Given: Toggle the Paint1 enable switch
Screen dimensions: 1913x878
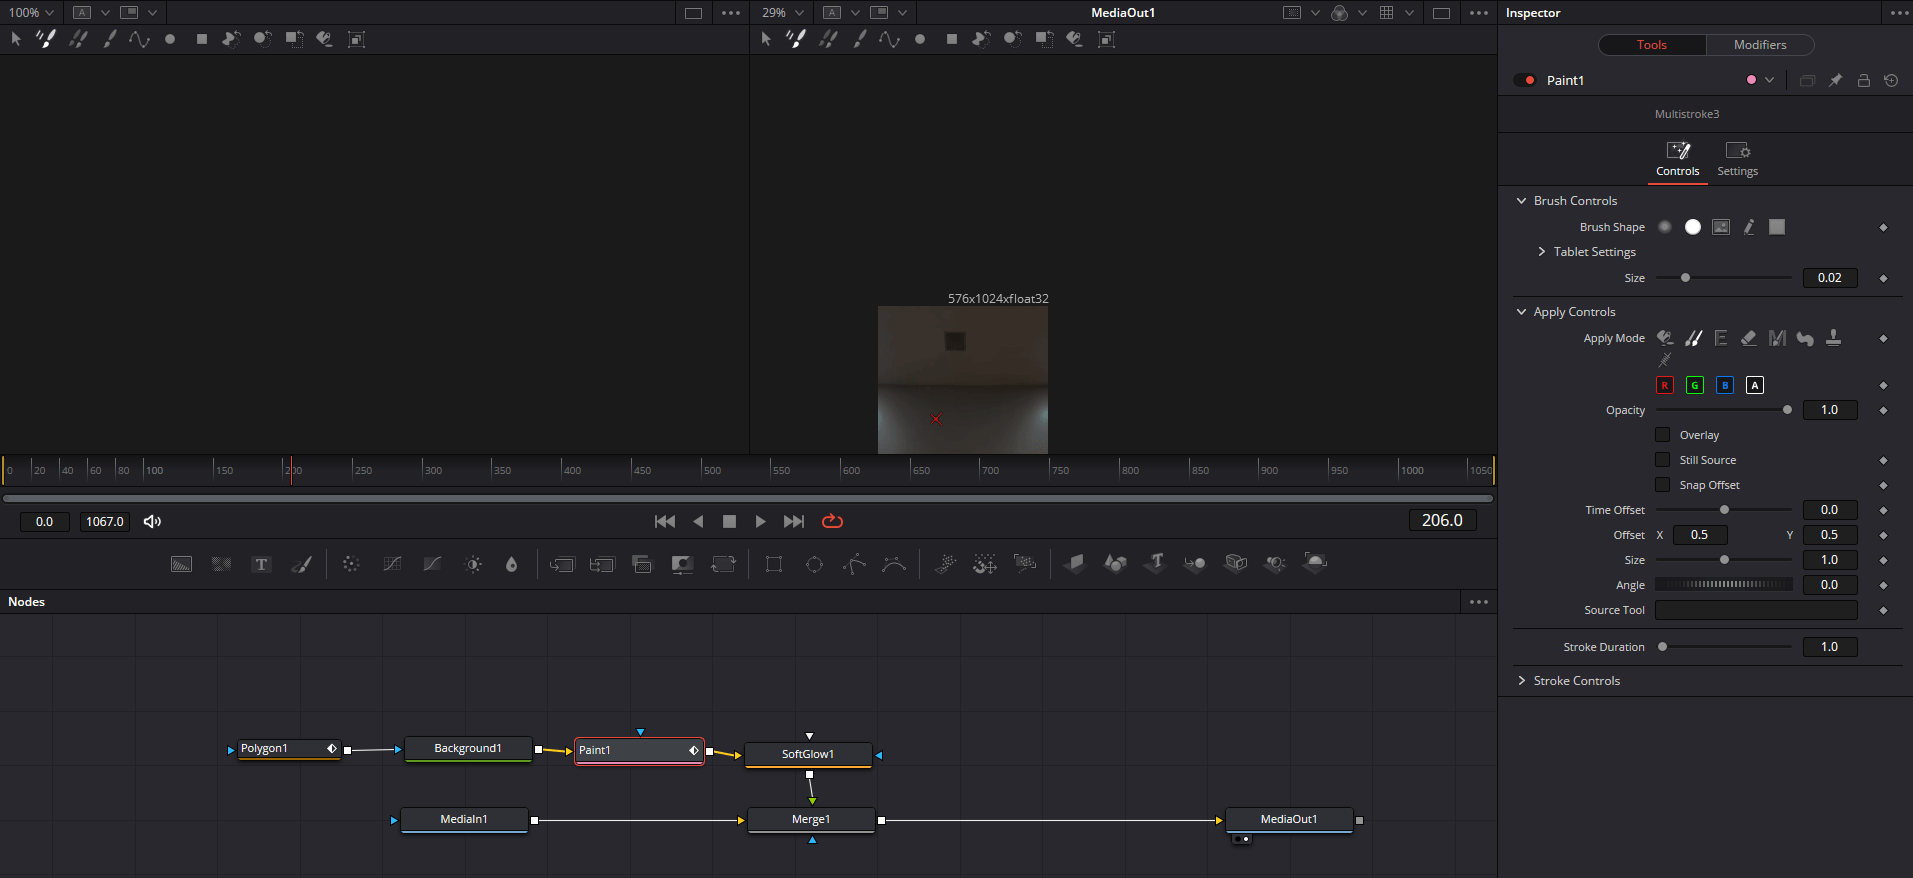Looking at the screenshot, I should point(1525,80).
